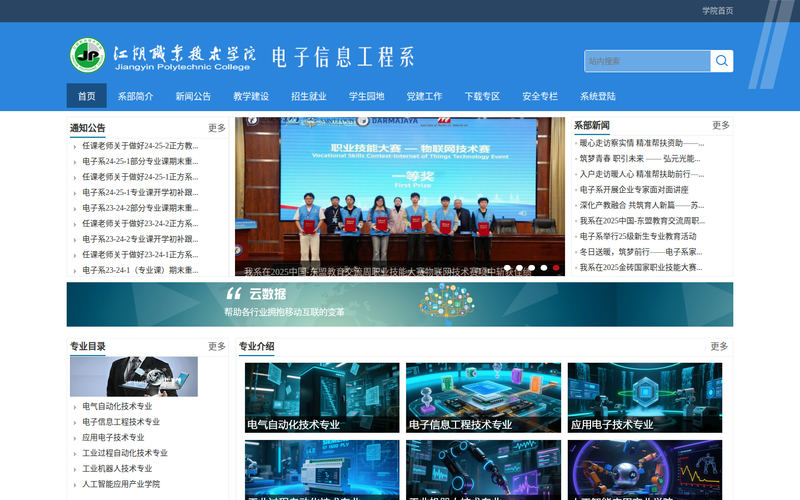800x500 pixels.
Task: Open notice 任课老师关于做好24-25-2正方教...
Action: 140,146
